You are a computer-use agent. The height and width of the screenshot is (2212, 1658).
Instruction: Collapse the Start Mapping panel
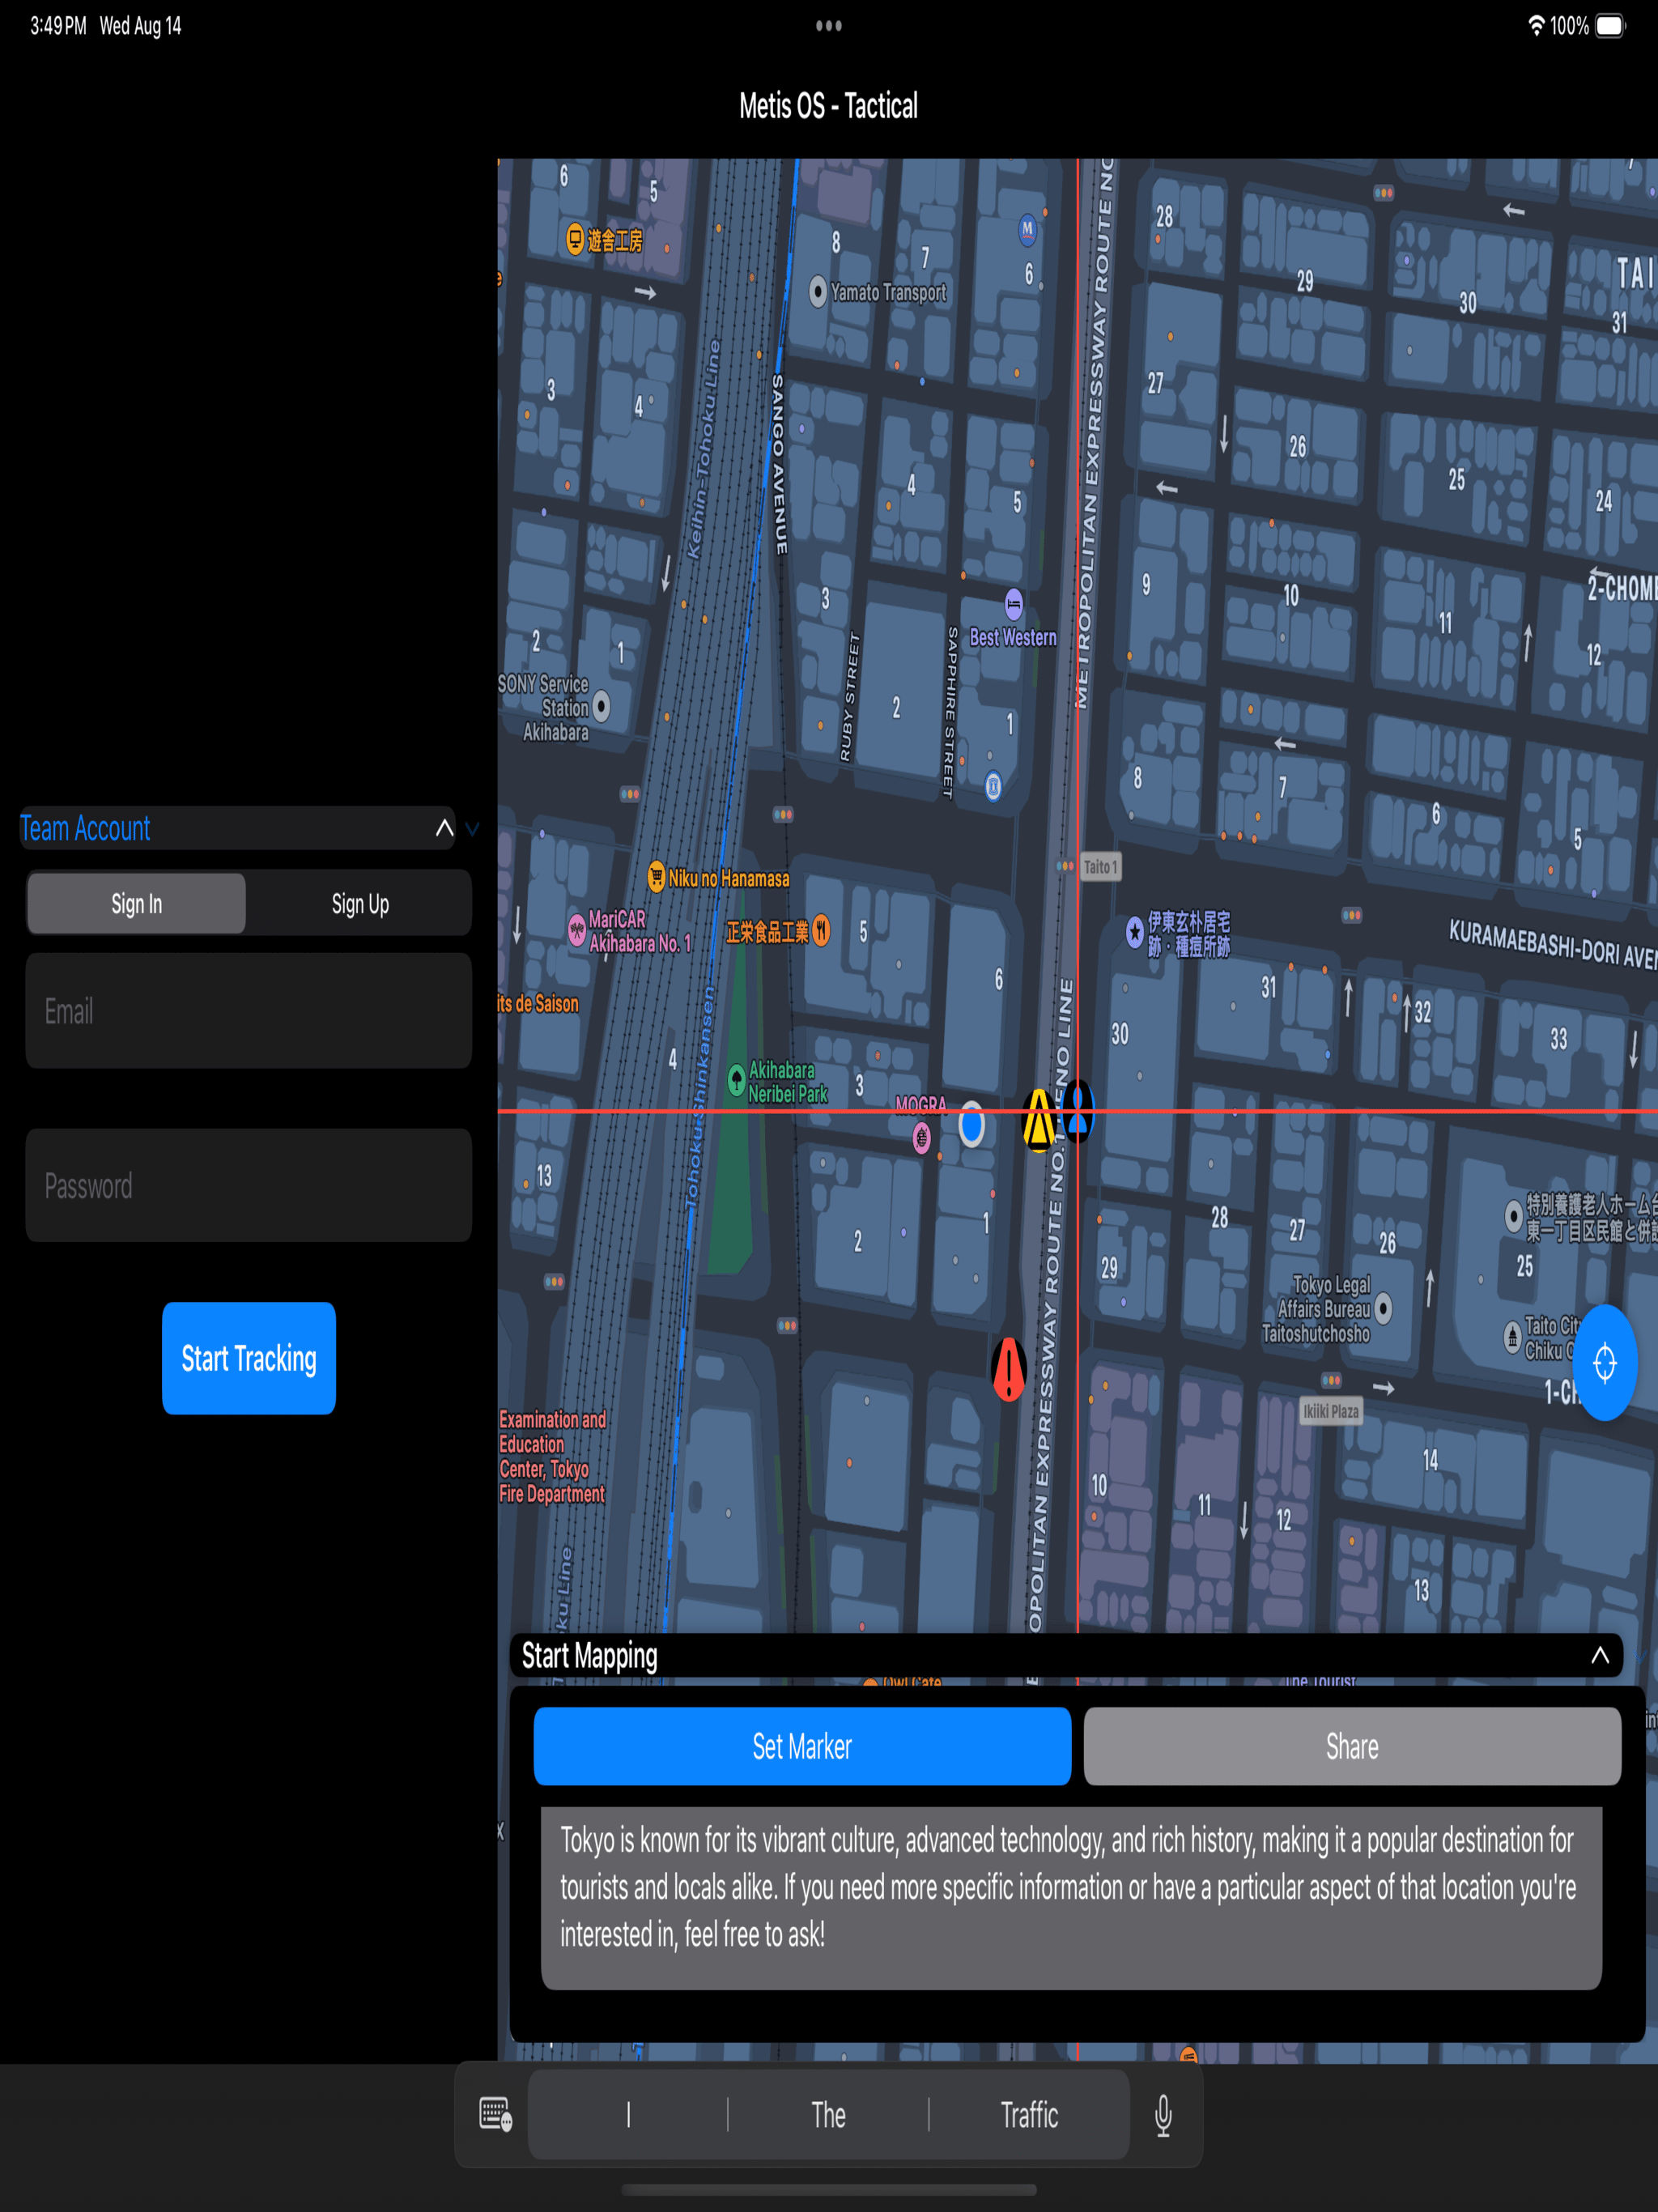coord(1600,1655)
